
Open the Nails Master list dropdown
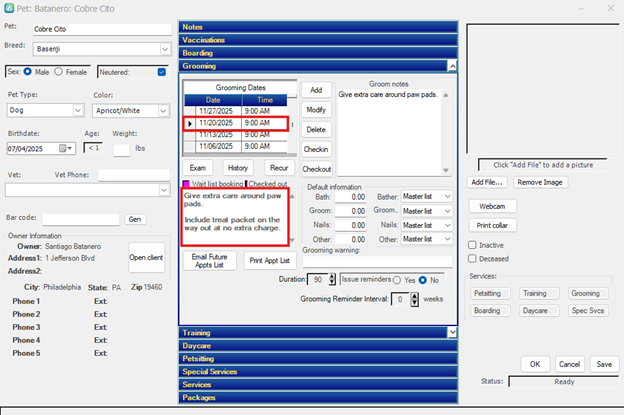(x=448, y=225)
